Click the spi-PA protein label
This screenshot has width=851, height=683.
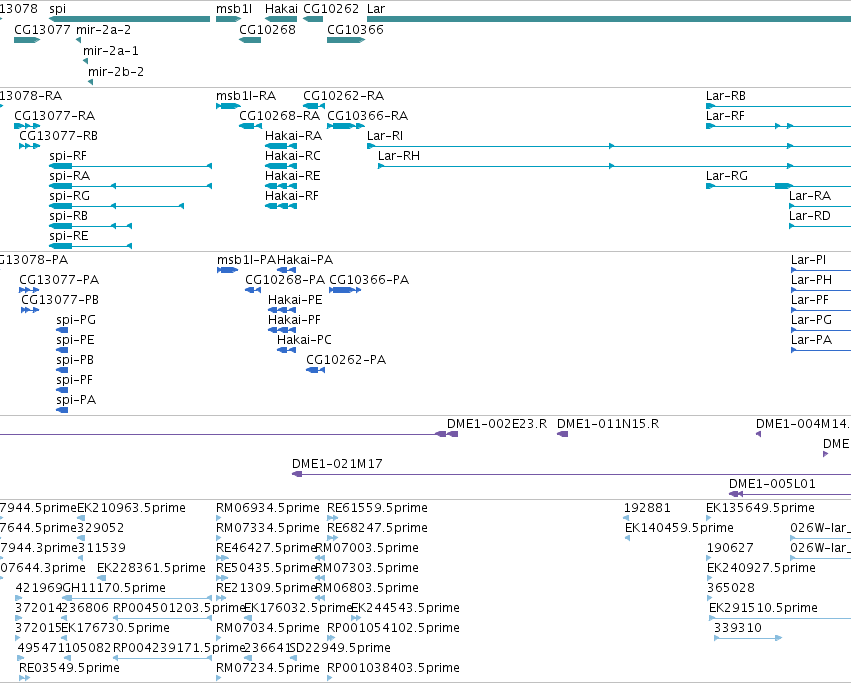76,400
